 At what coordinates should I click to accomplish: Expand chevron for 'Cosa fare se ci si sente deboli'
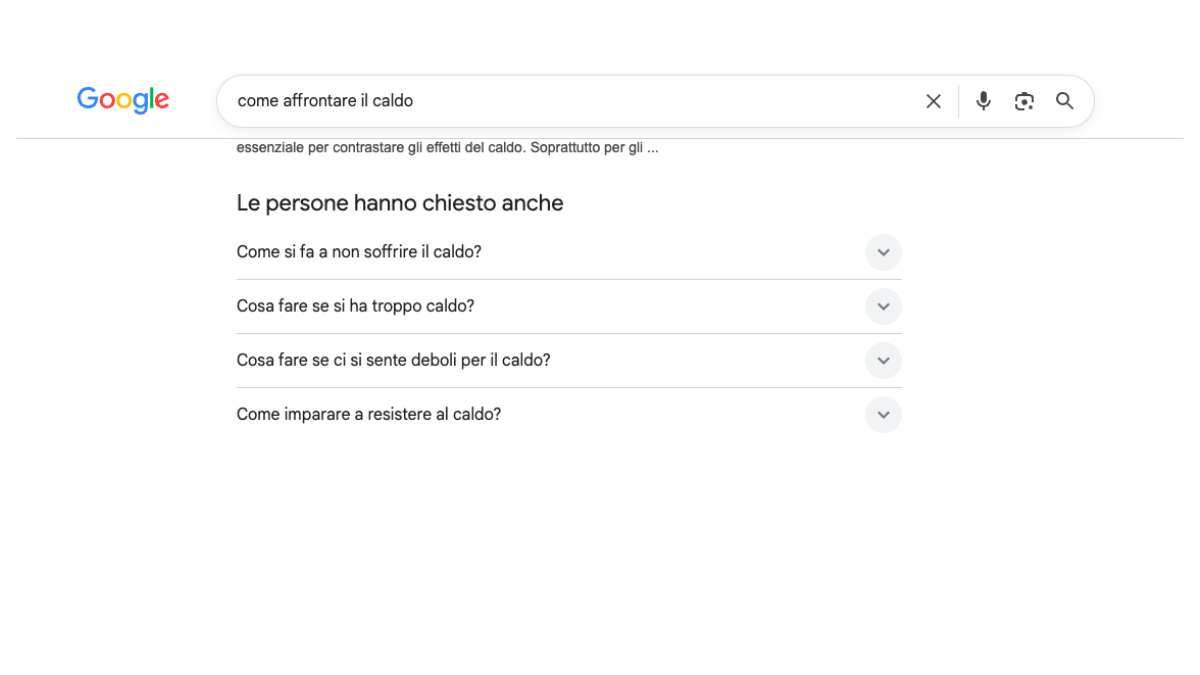tap(883, 360)
